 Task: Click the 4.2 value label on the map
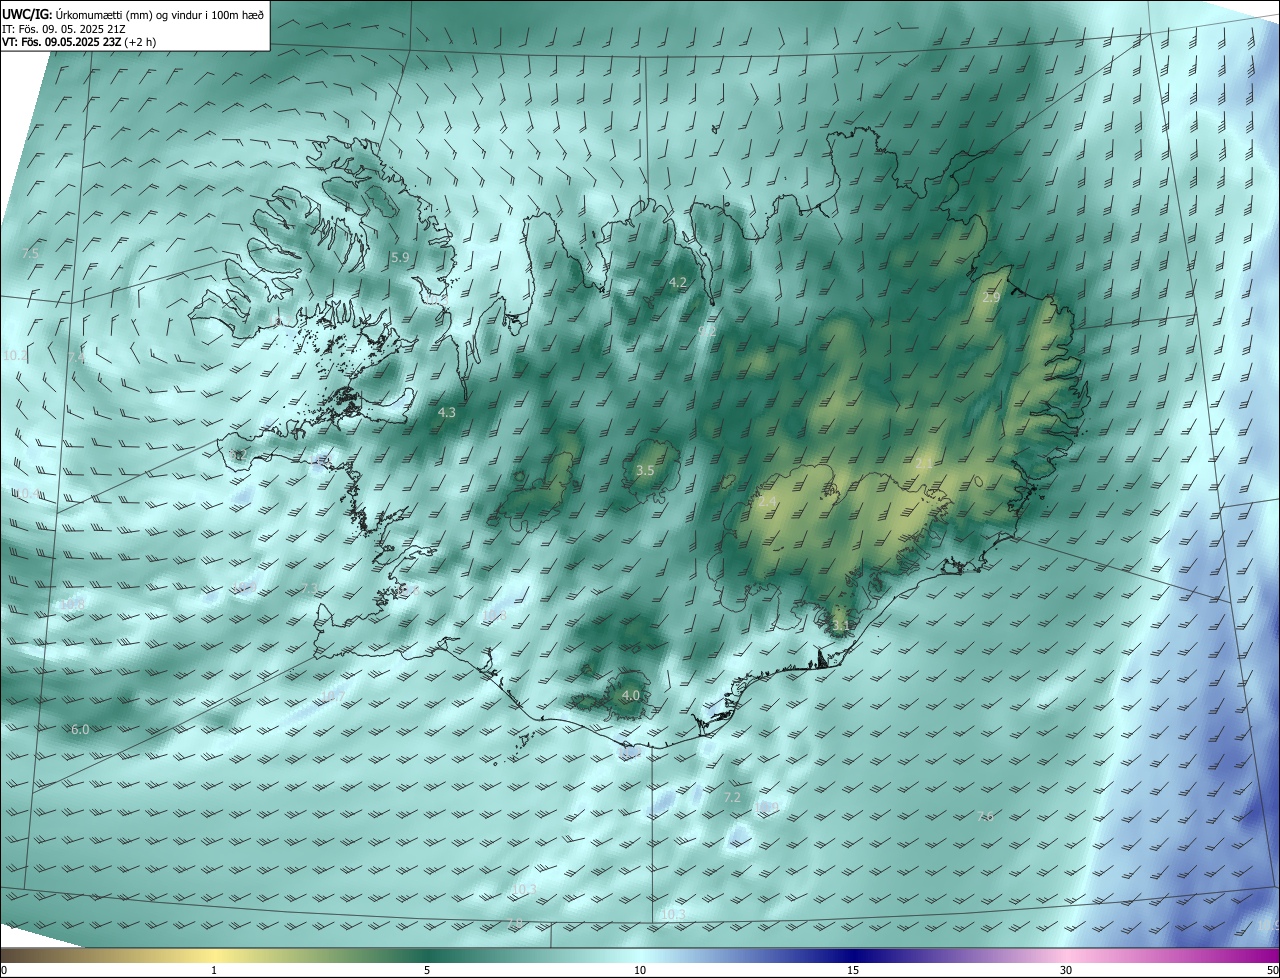point(678,283)
